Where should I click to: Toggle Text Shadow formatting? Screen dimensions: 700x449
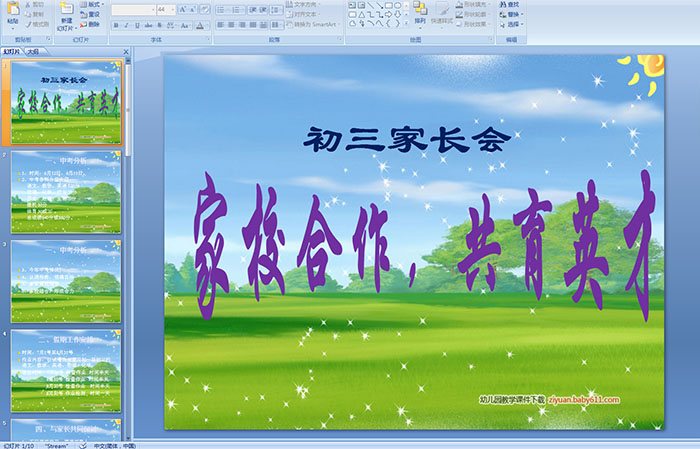click(160, 25)
